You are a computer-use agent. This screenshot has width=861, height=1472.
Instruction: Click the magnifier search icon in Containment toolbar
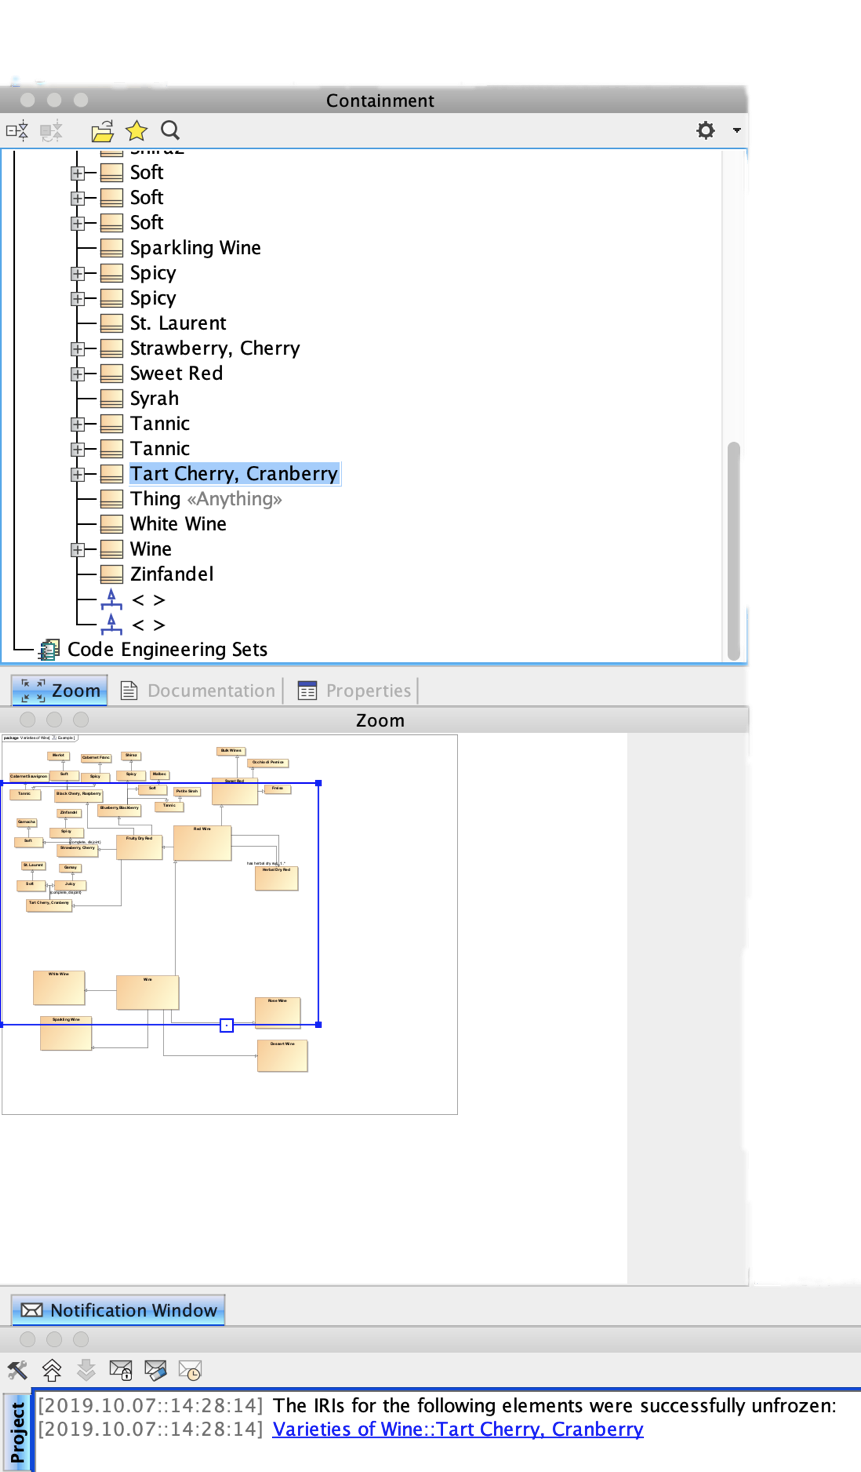(x=170, y=130)
